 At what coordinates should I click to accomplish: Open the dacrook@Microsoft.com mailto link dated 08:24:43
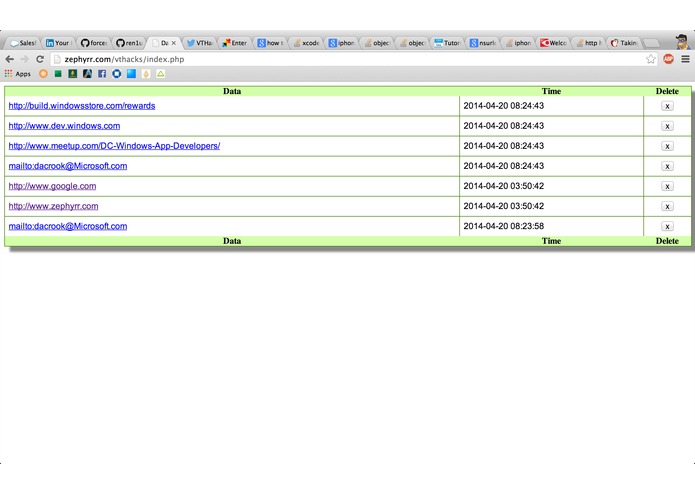[68, 166]
